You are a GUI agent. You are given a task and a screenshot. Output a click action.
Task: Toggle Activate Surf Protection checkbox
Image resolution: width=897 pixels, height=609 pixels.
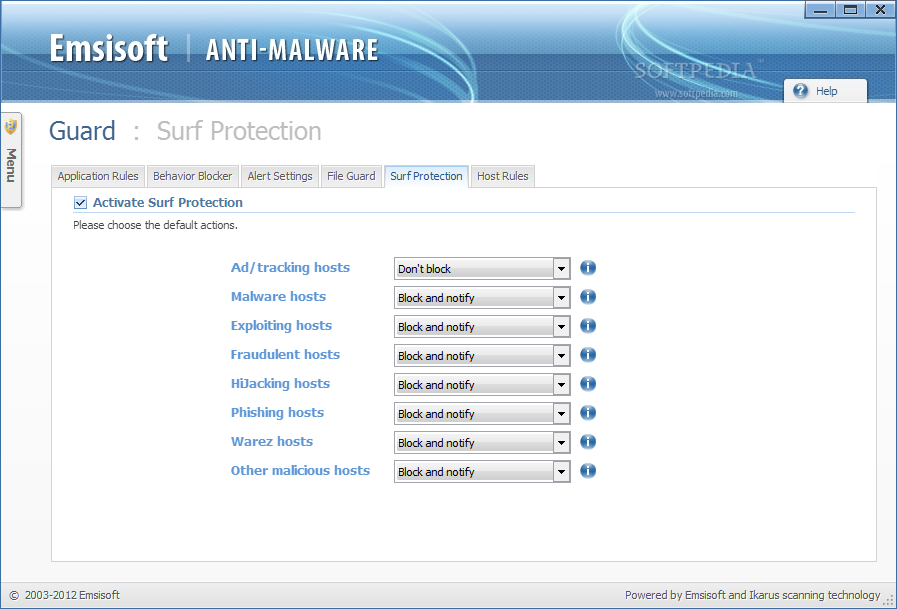coord(80,202)
